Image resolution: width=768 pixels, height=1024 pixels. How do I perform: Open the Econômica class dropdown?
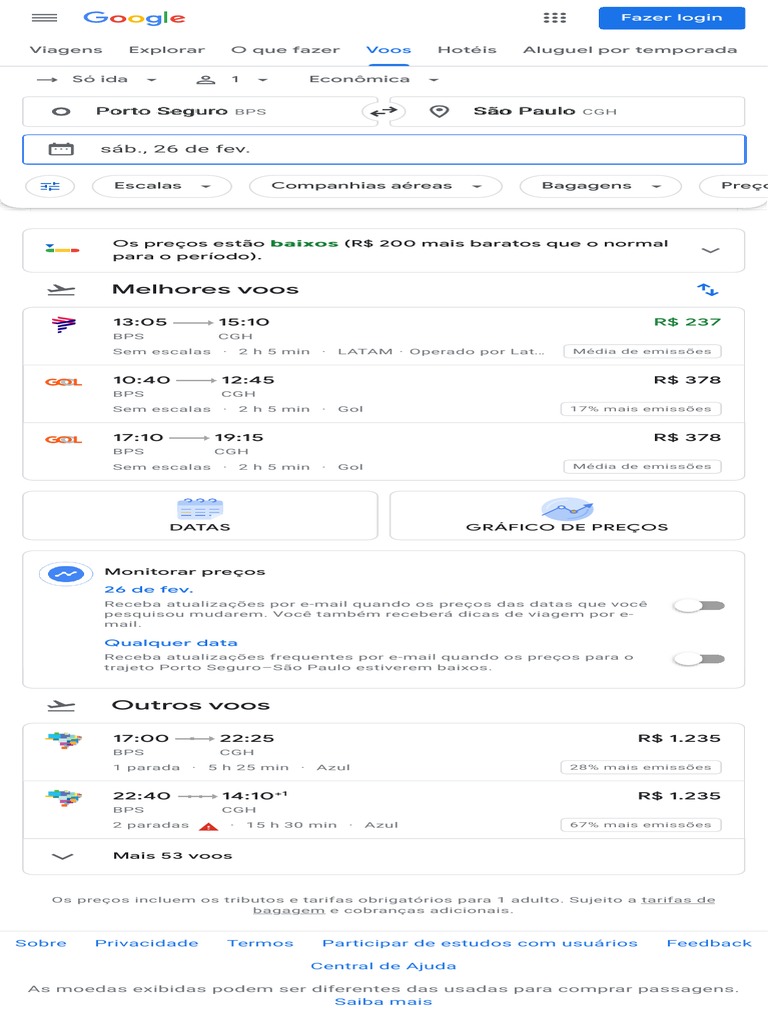pyautogui.click(x=373, y=80)
